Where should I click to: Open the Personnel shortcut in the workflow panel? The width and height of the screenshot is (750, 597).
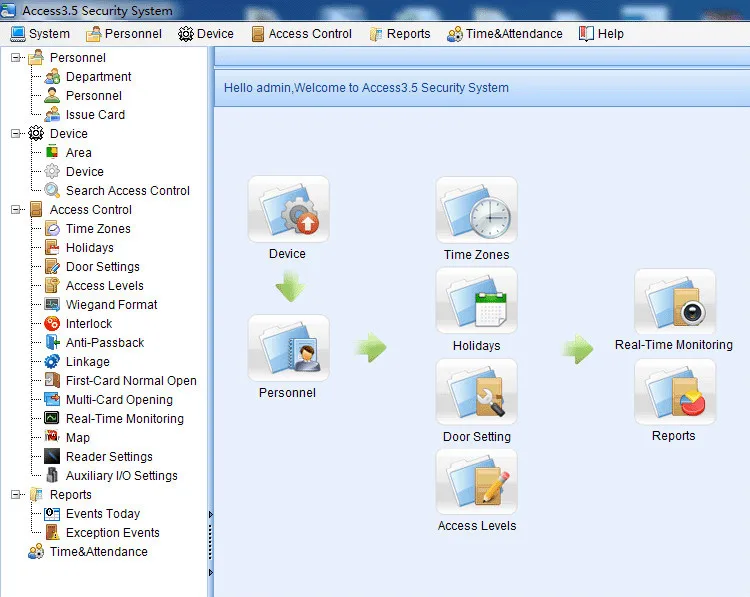[288, 348]
